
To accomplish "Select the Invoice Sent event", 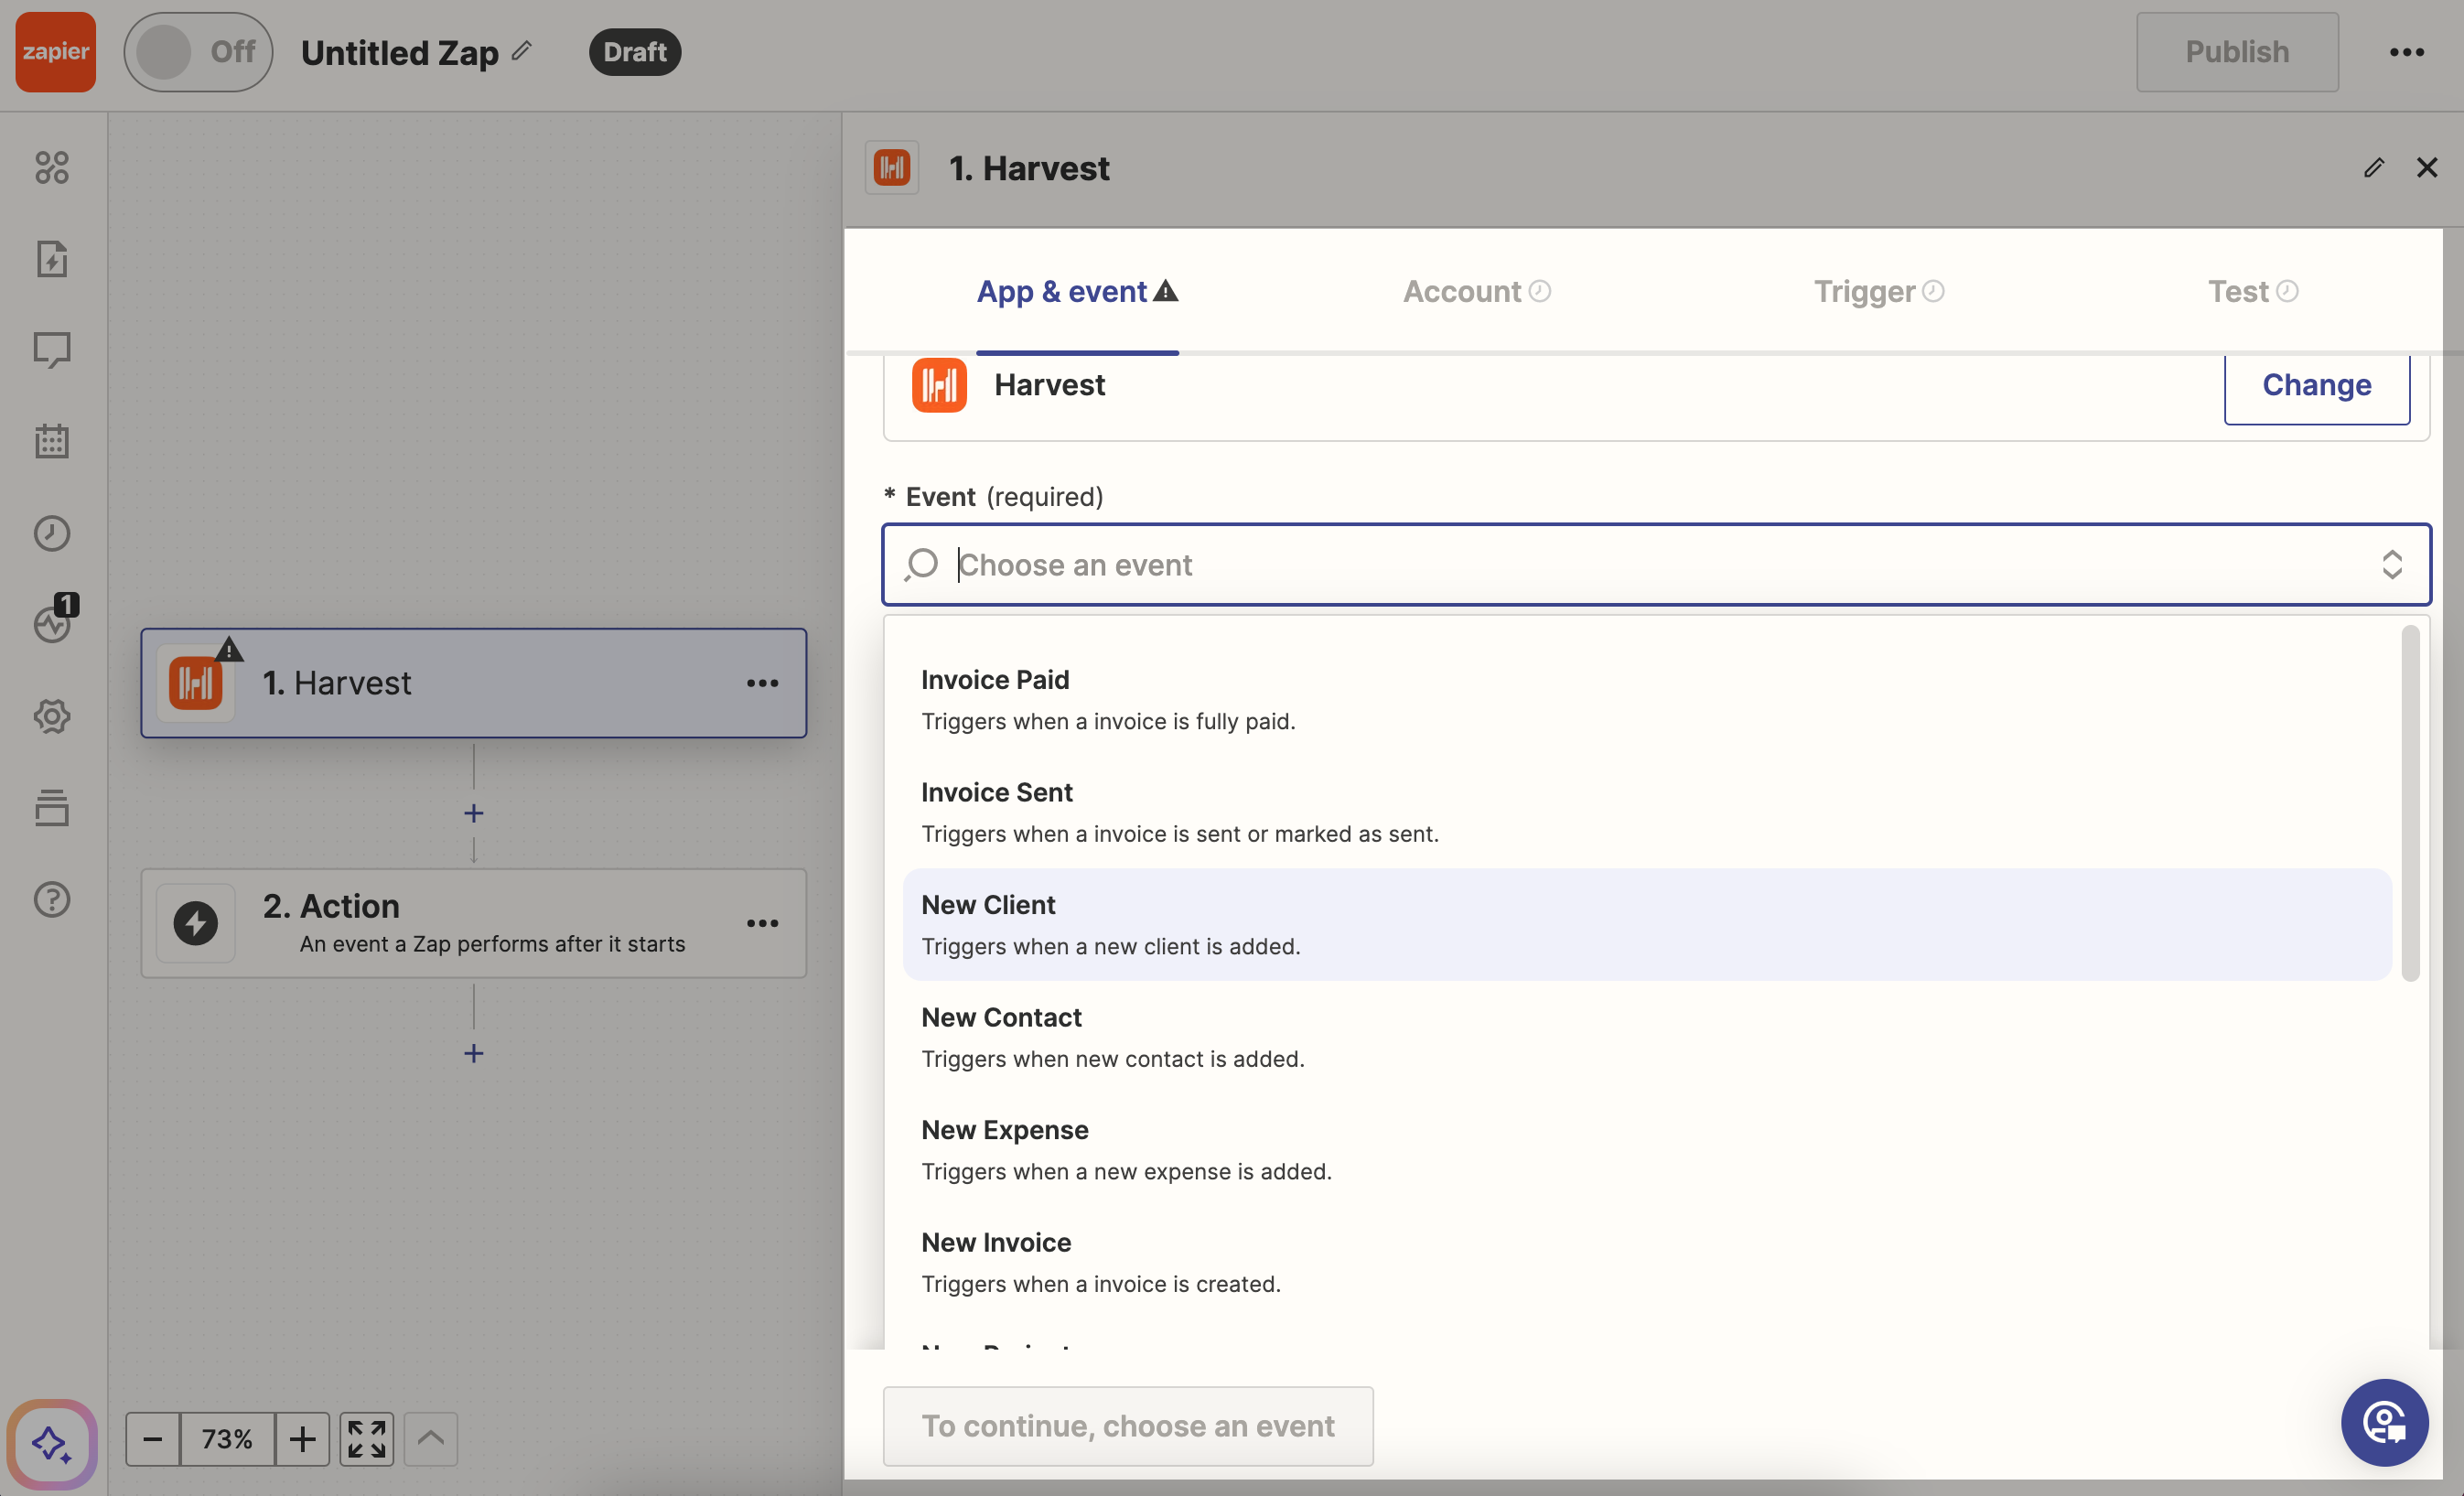I will point(1647,812).
